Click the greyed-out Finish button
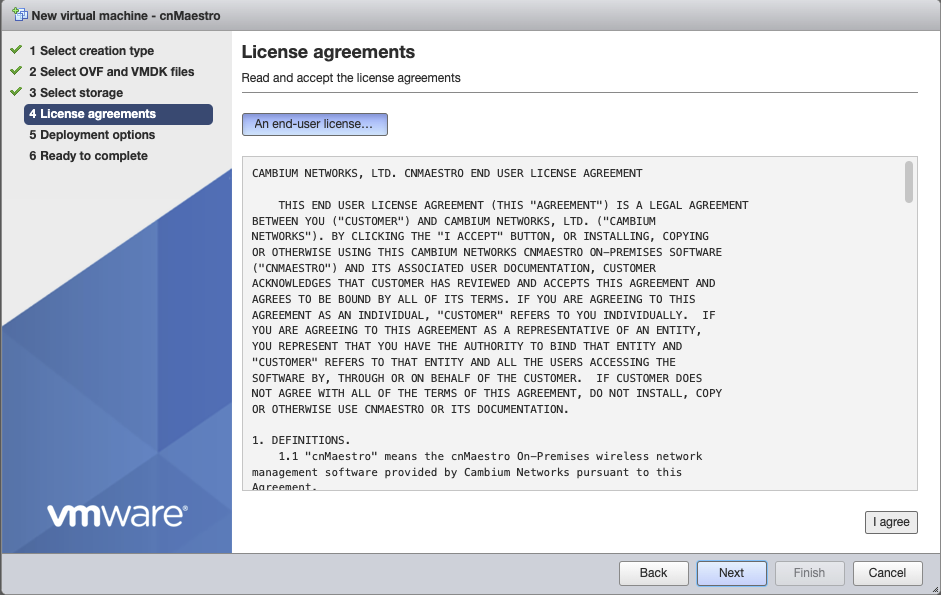941x595 pixels. (809, 573)
